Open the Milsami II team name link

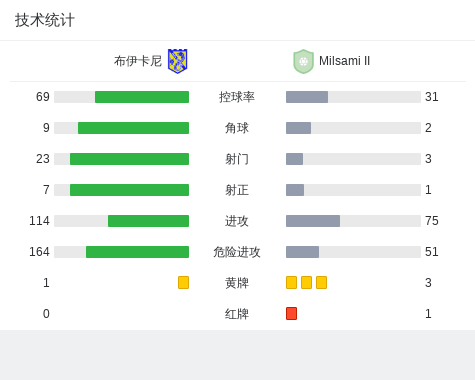[344, 61]
